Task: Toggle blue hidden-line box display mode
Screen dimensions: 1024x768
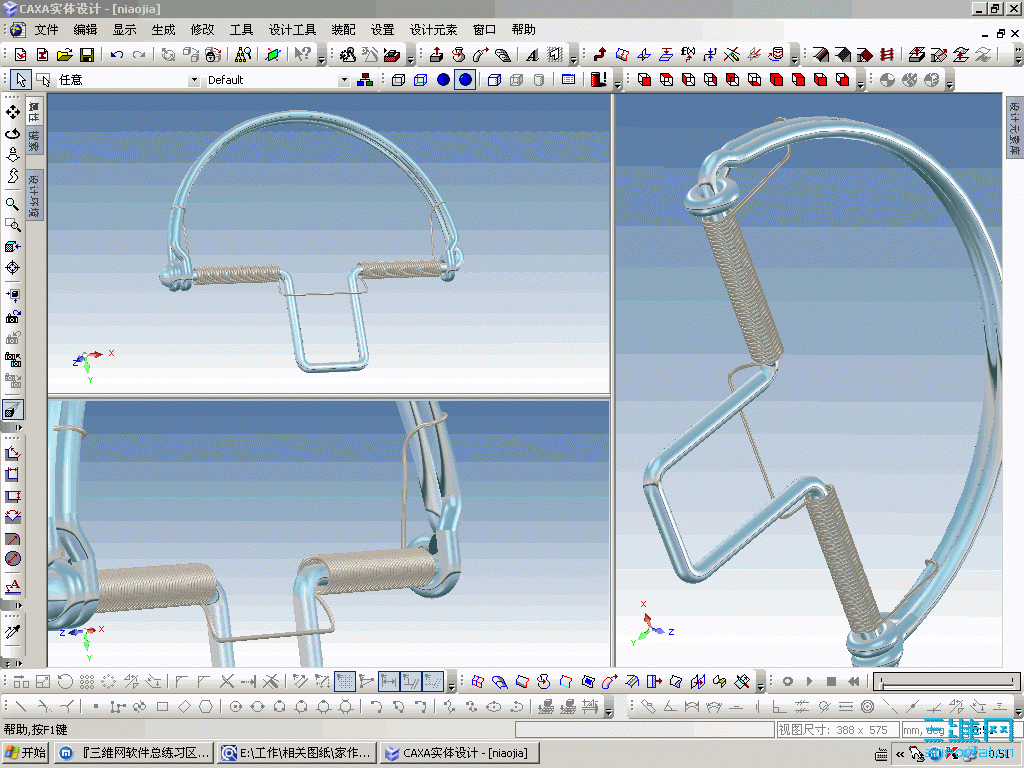Action: click(421, 80)
